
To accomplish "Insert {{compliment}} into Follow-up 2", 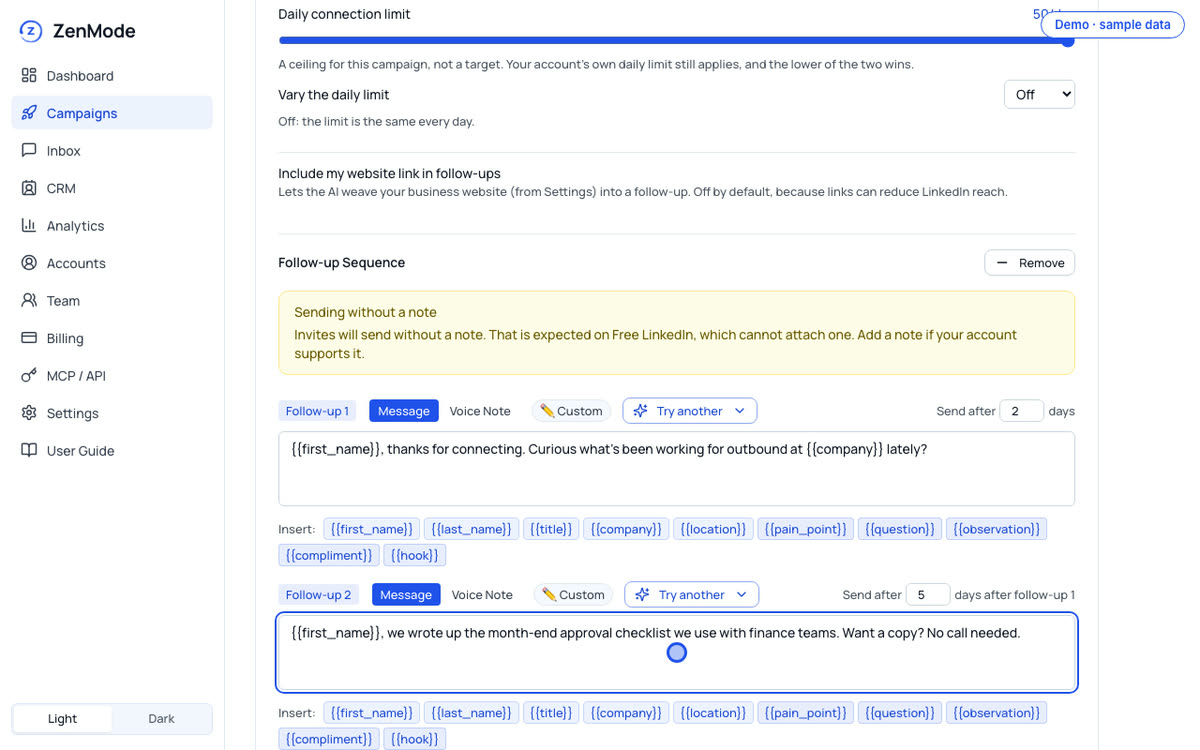I will (x=329, y=739).
